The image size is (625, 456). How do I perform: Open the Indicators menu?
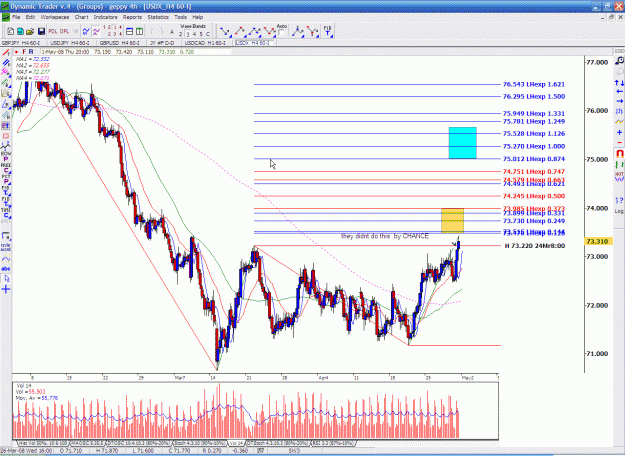(105, 17)
